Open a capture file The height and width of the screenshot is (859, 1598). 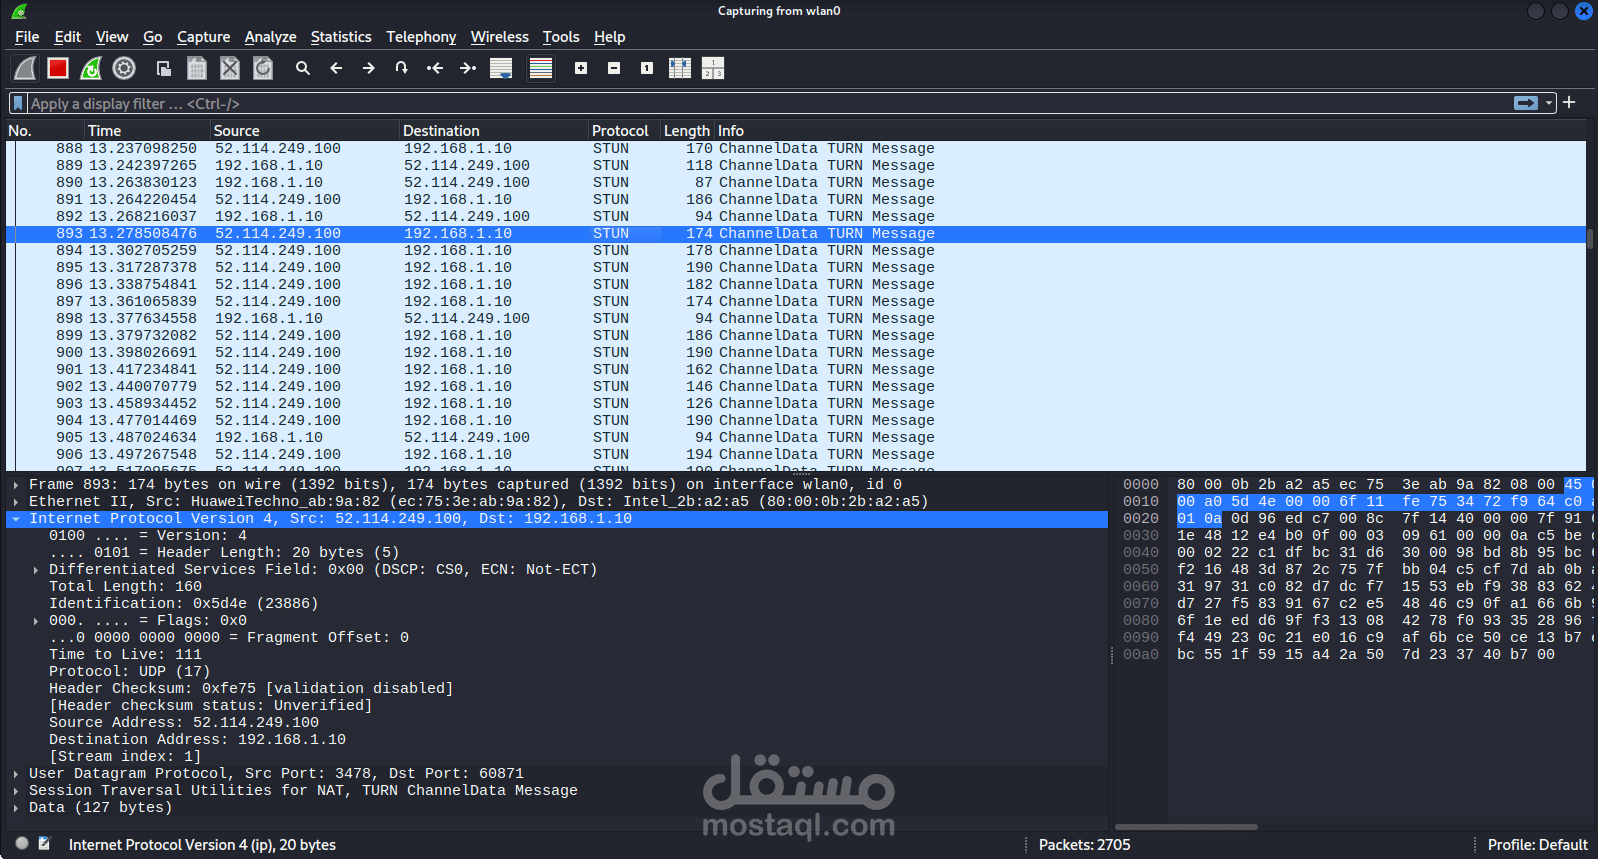tap(164, 68)
